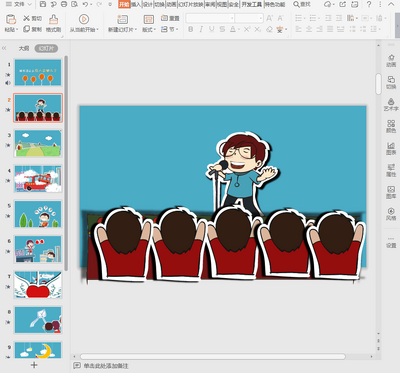The image size is (400, 373).
Task: Toggle Justify text alignment
Action: pyautogui.click(x=330, y=29)
